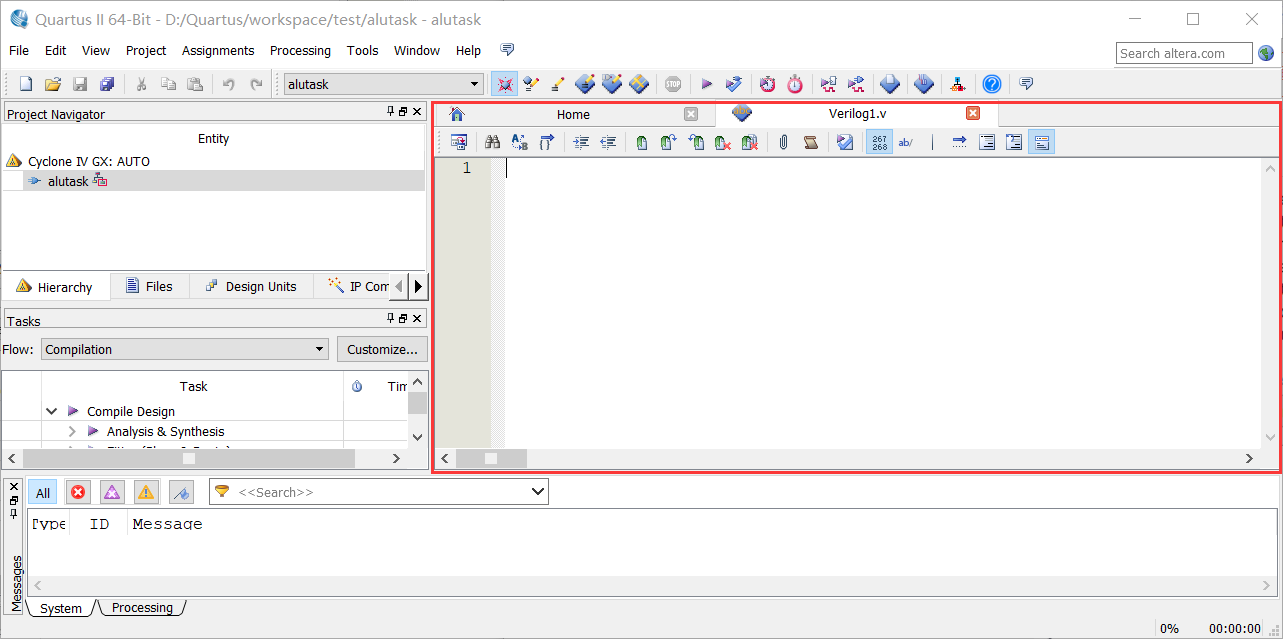Open the Replace tool in the editor toolbar
This screenshot has height=639, width=1283.
(x=519, y=141)
